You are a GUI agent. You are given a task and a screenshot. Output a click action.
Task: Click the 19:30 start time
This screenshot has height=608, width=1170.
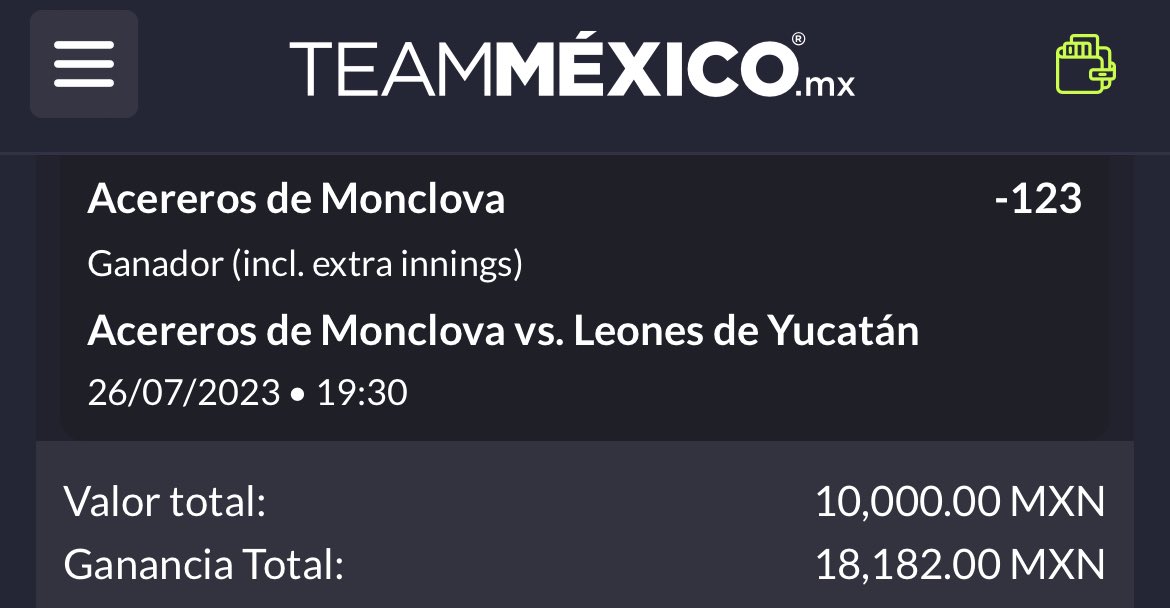(362, 392)
